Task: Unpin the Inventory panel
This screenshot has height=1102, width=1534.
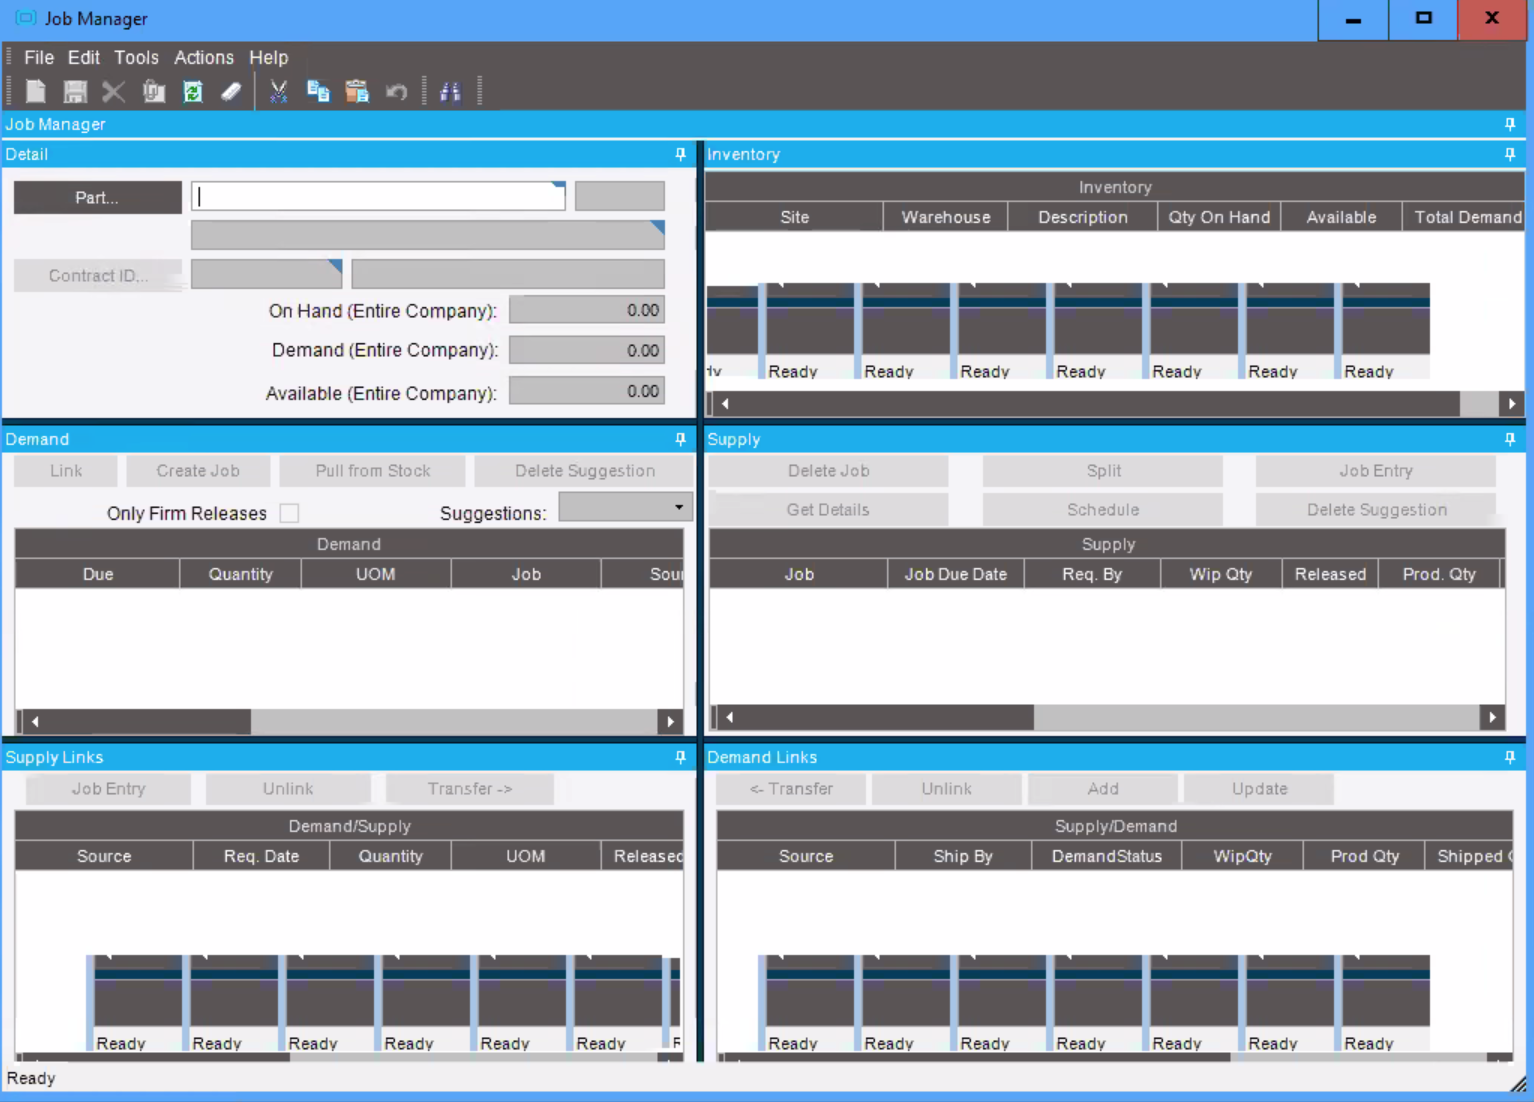Action: (1510, 154)
